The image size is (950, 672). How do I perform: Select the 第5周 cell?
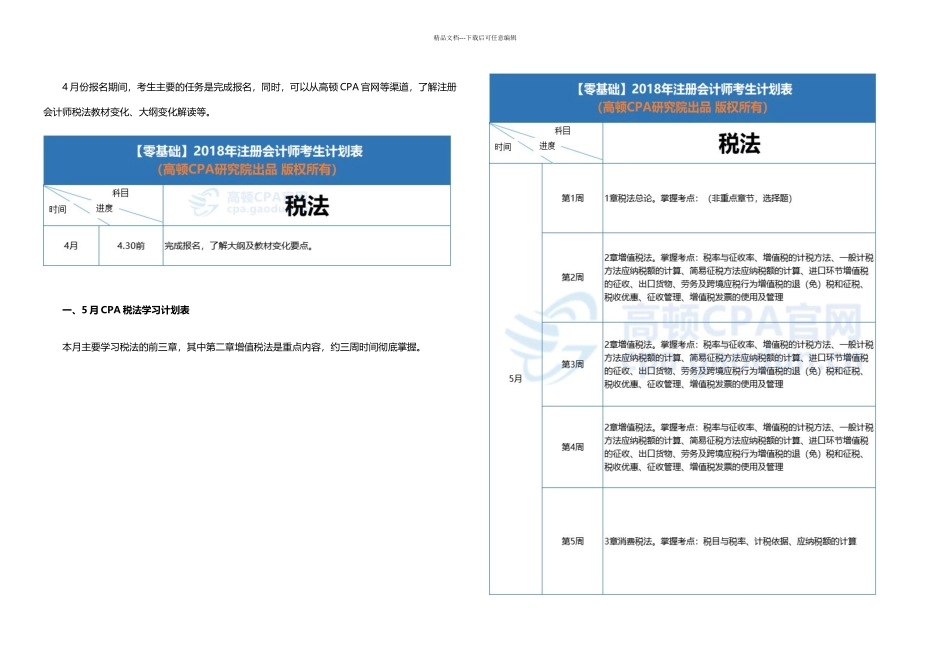573,541
